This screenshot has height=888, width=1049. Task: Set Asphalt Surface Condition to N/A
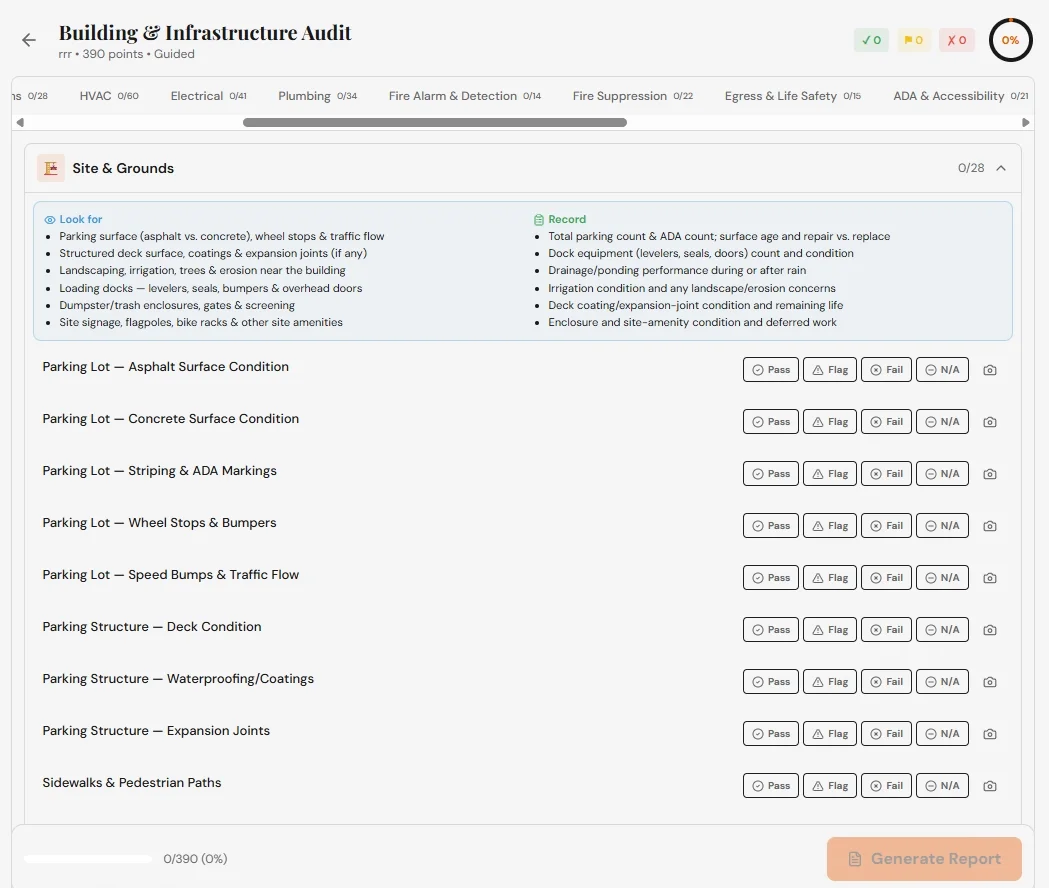click(x=942, y=370)
